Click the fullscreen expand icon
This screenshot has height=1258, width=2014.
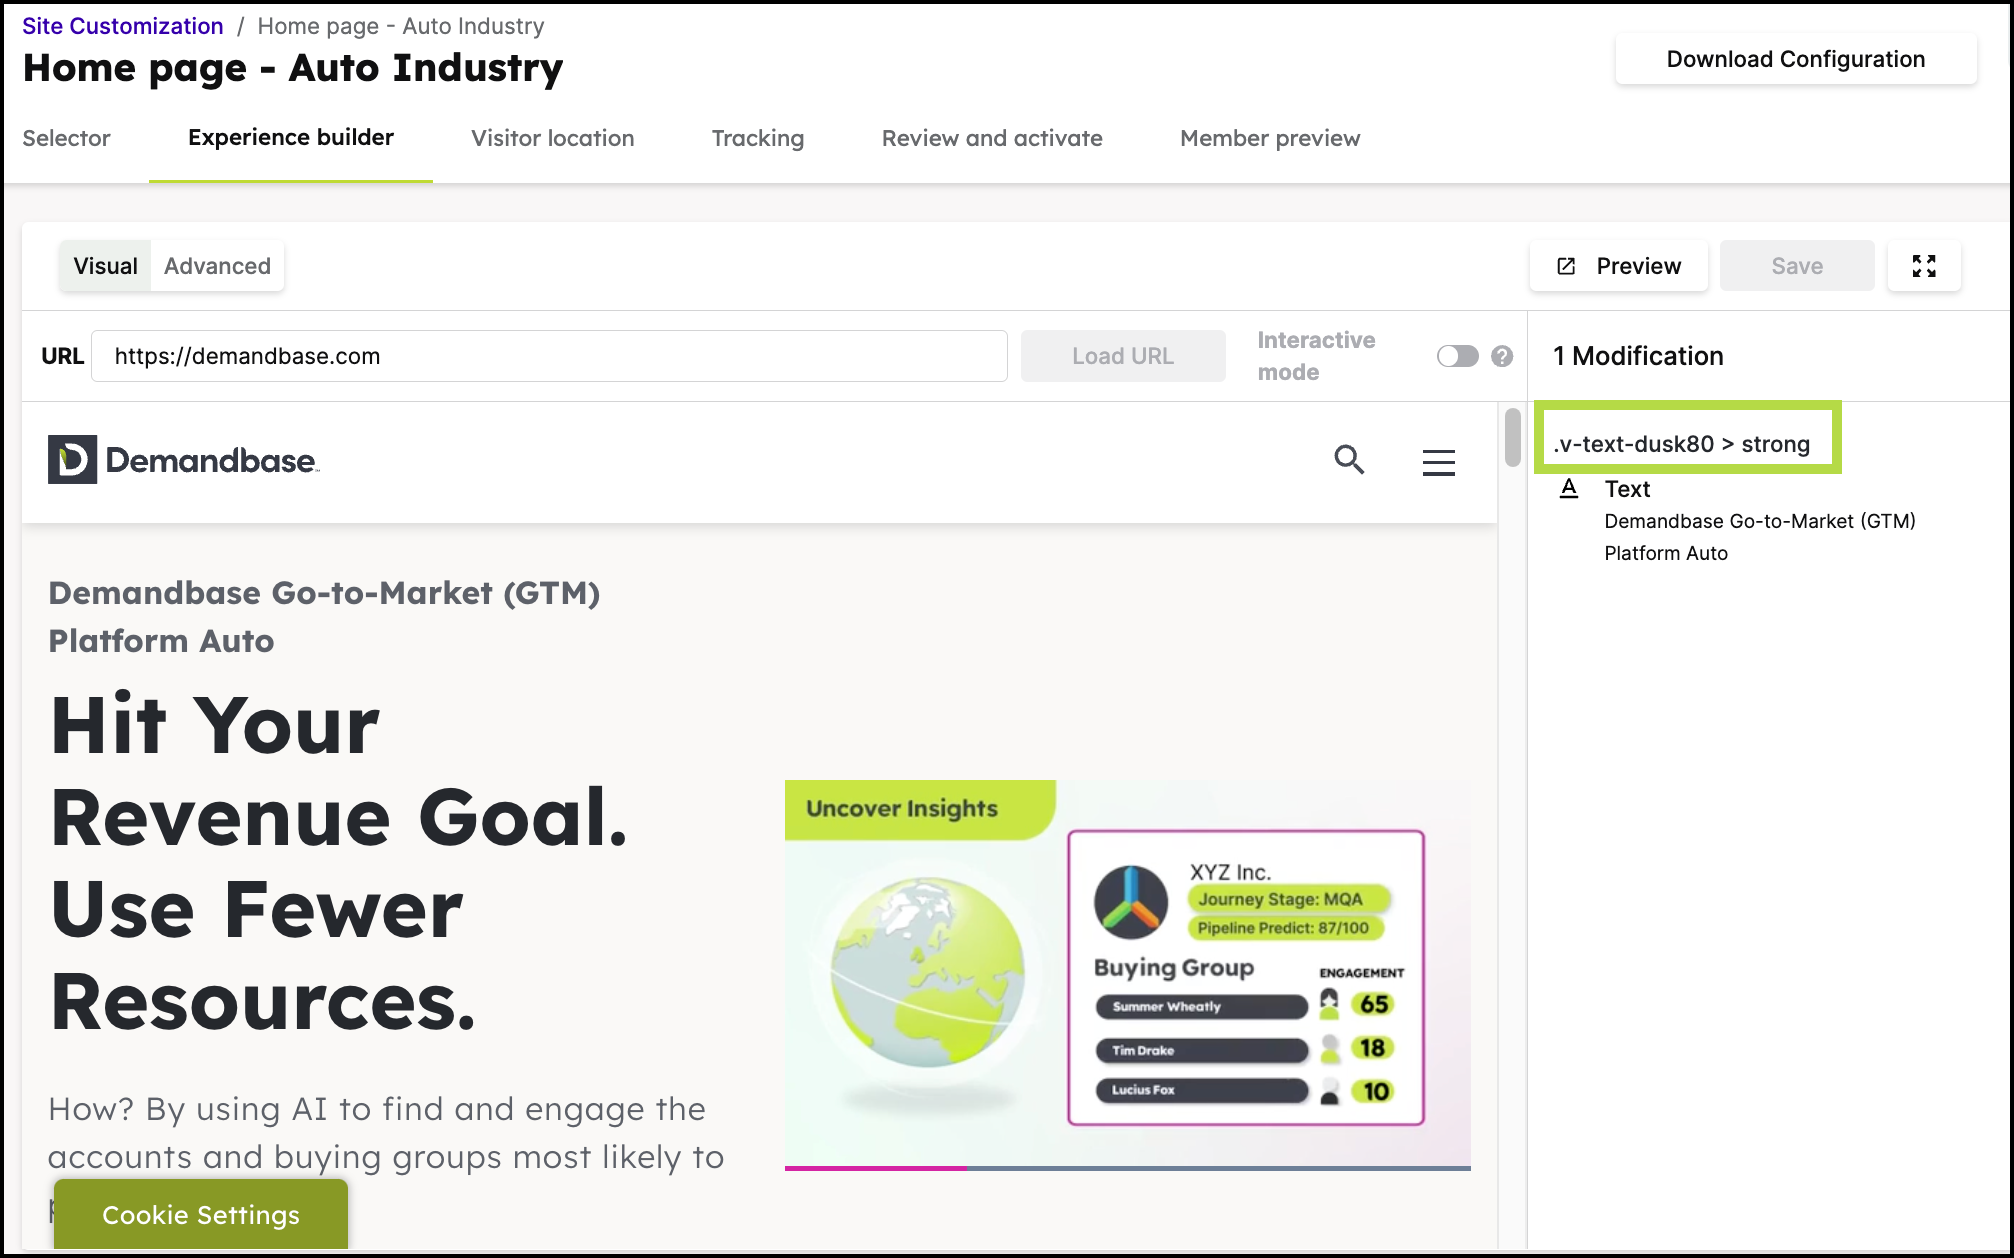pos(1924,266)
